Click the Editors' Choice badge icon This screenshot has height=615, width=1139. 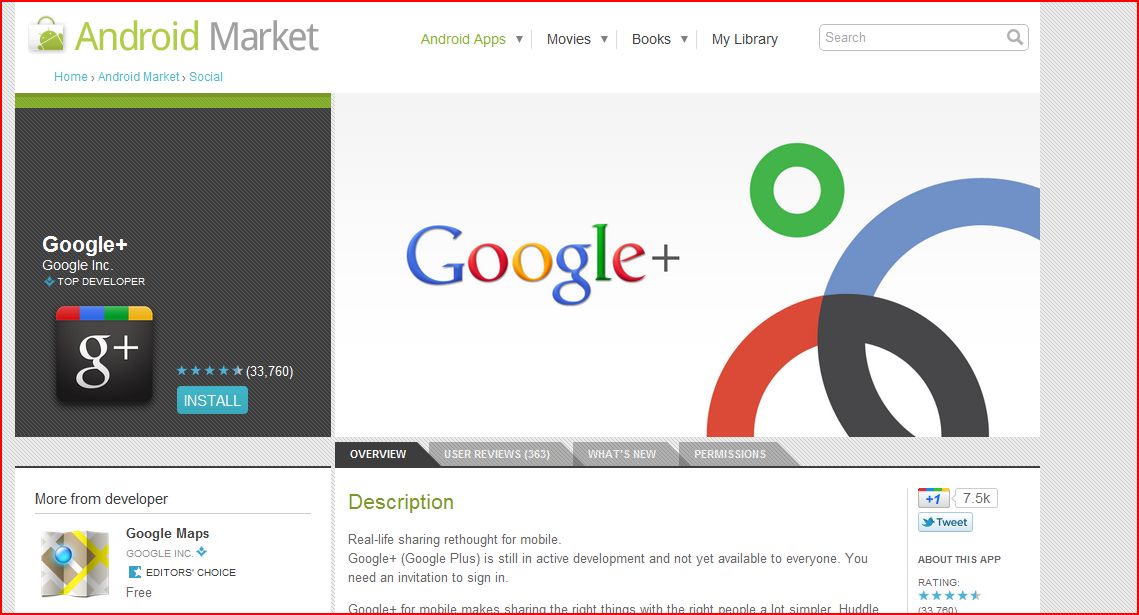[134, 572]
